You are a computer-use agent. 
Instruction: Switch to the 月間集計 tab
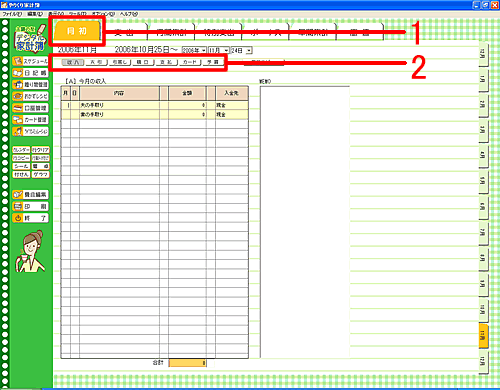click(x=171, y=32)
